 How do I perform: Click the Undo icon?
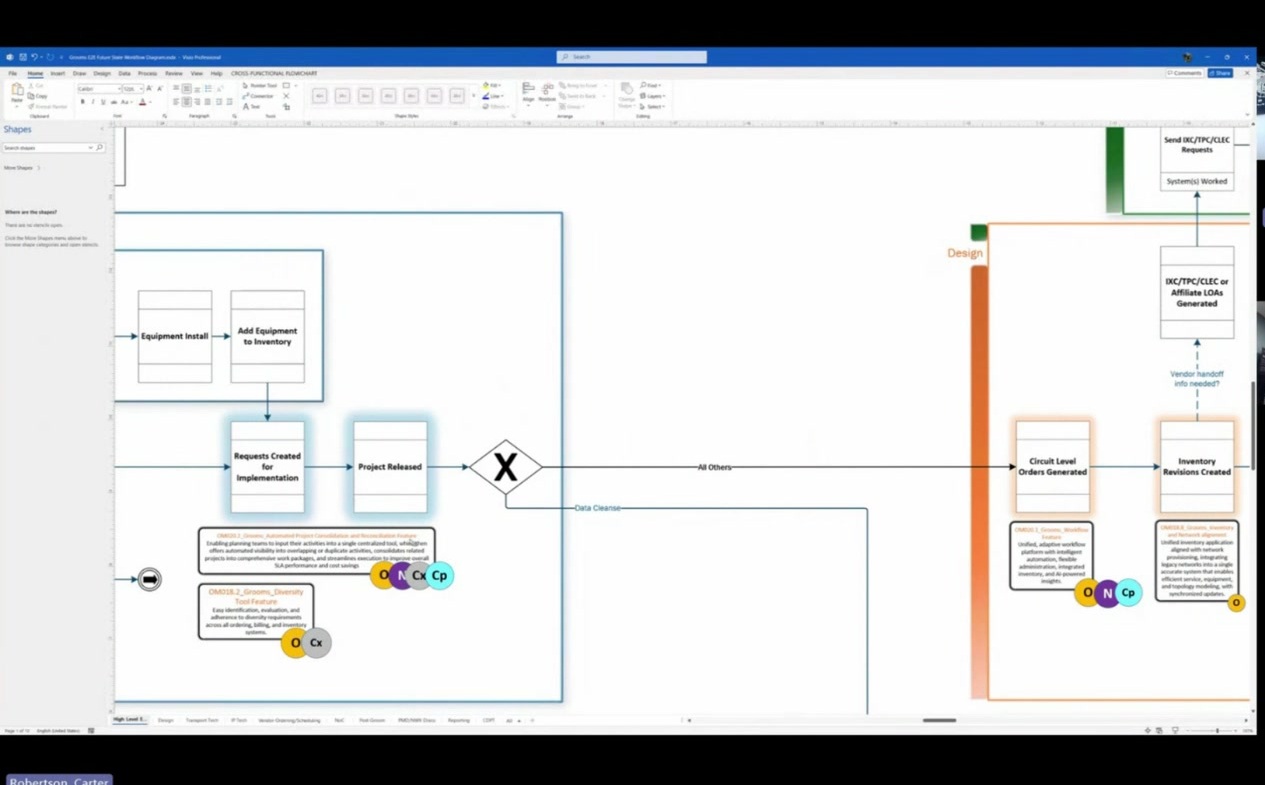click(x=34, y=57)
